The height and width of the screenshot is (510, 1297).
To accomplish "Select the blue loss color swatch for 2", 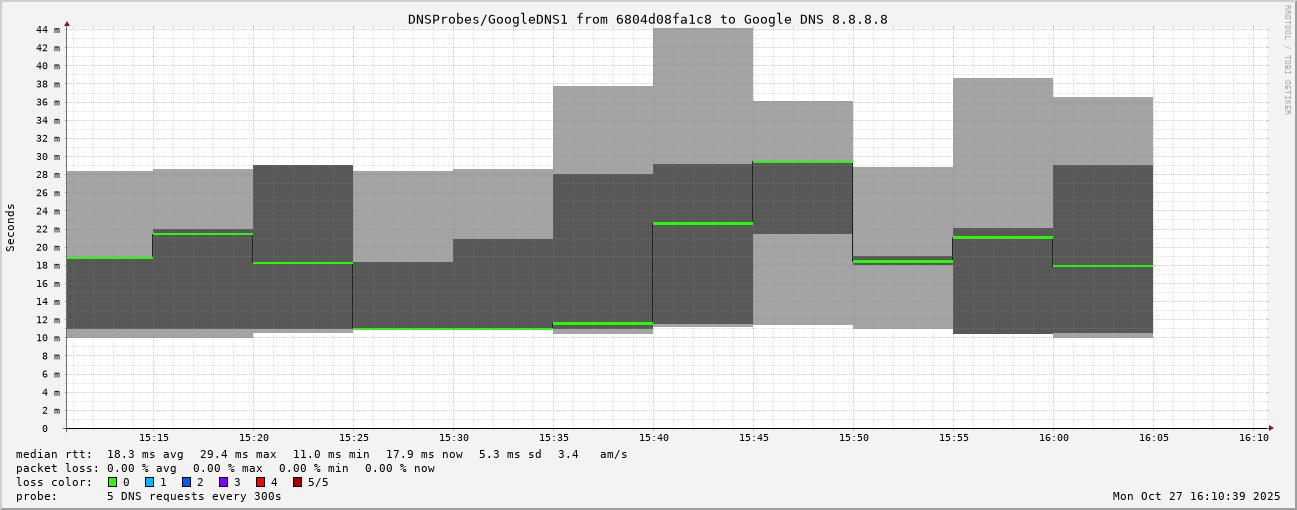I will 186,482.
